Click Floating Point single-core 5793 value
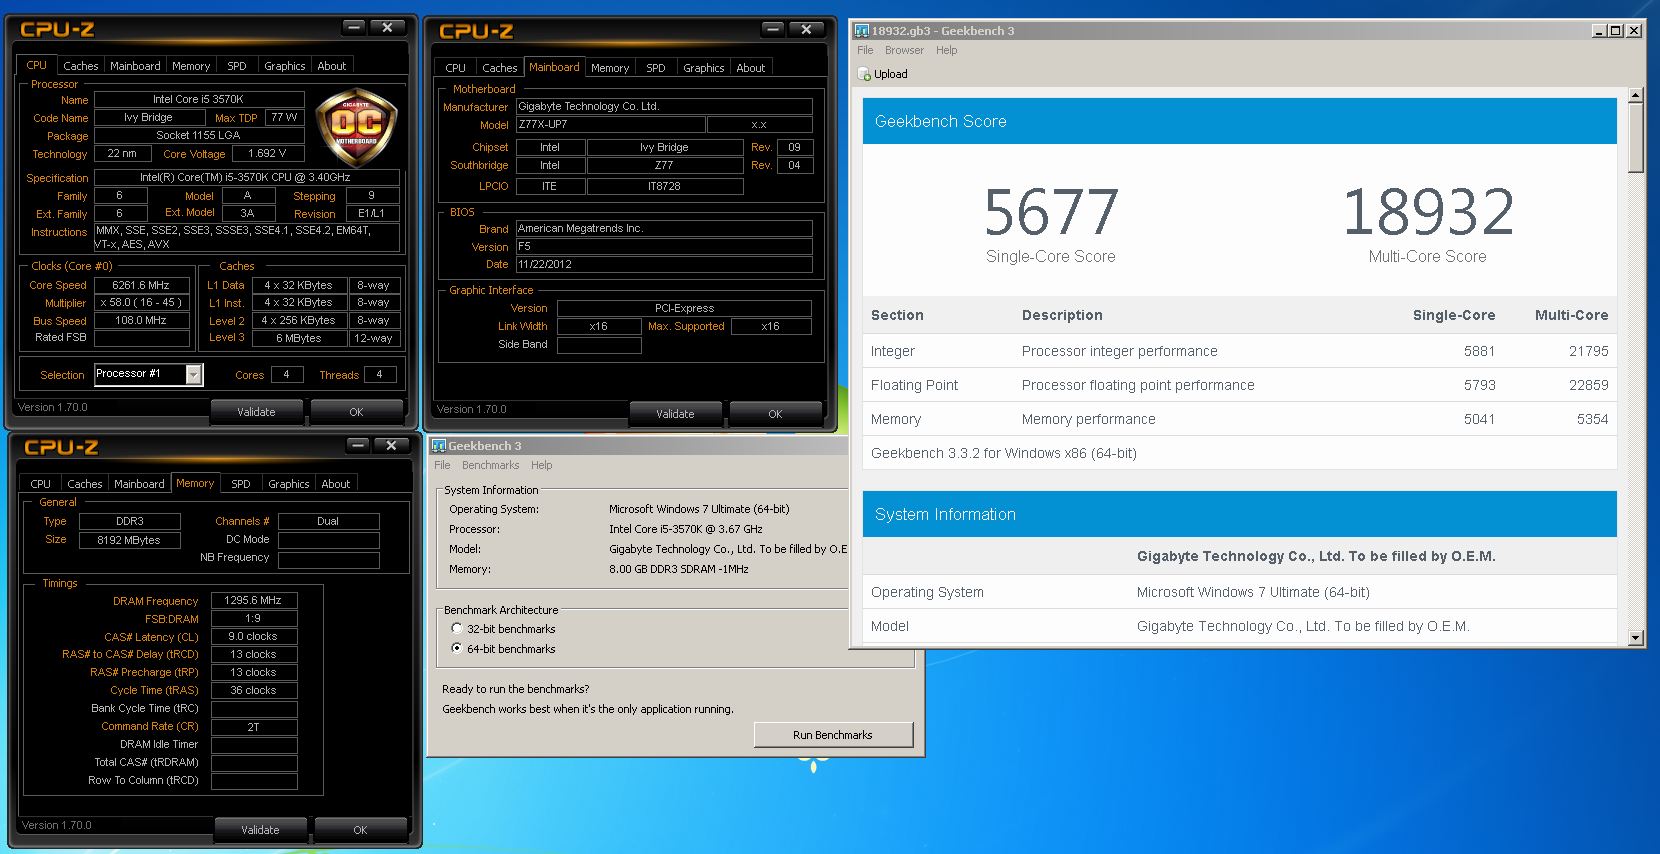The height and width of the screenshot is (854, 1660). click(1479, 385)
